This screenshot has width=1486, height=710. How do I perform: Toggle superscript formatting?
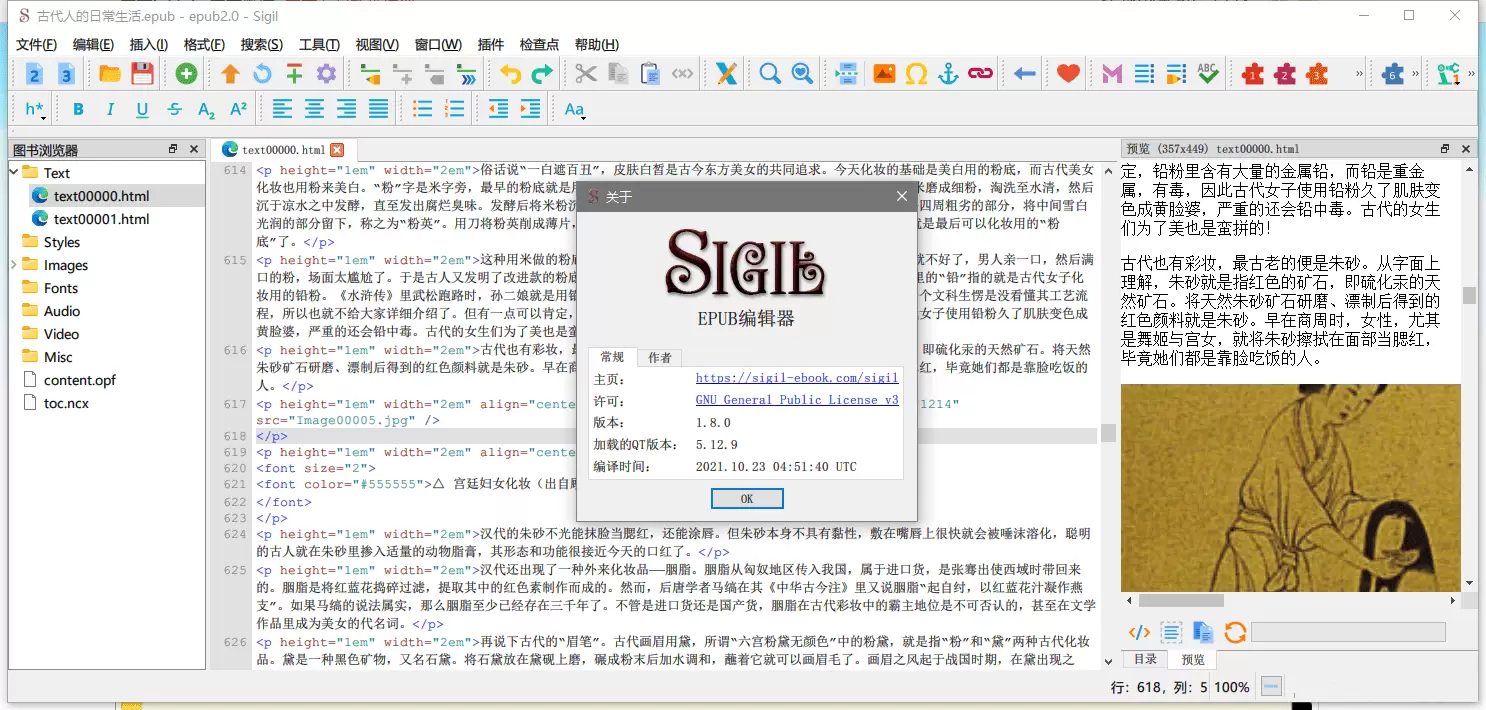tap(239, 109)
